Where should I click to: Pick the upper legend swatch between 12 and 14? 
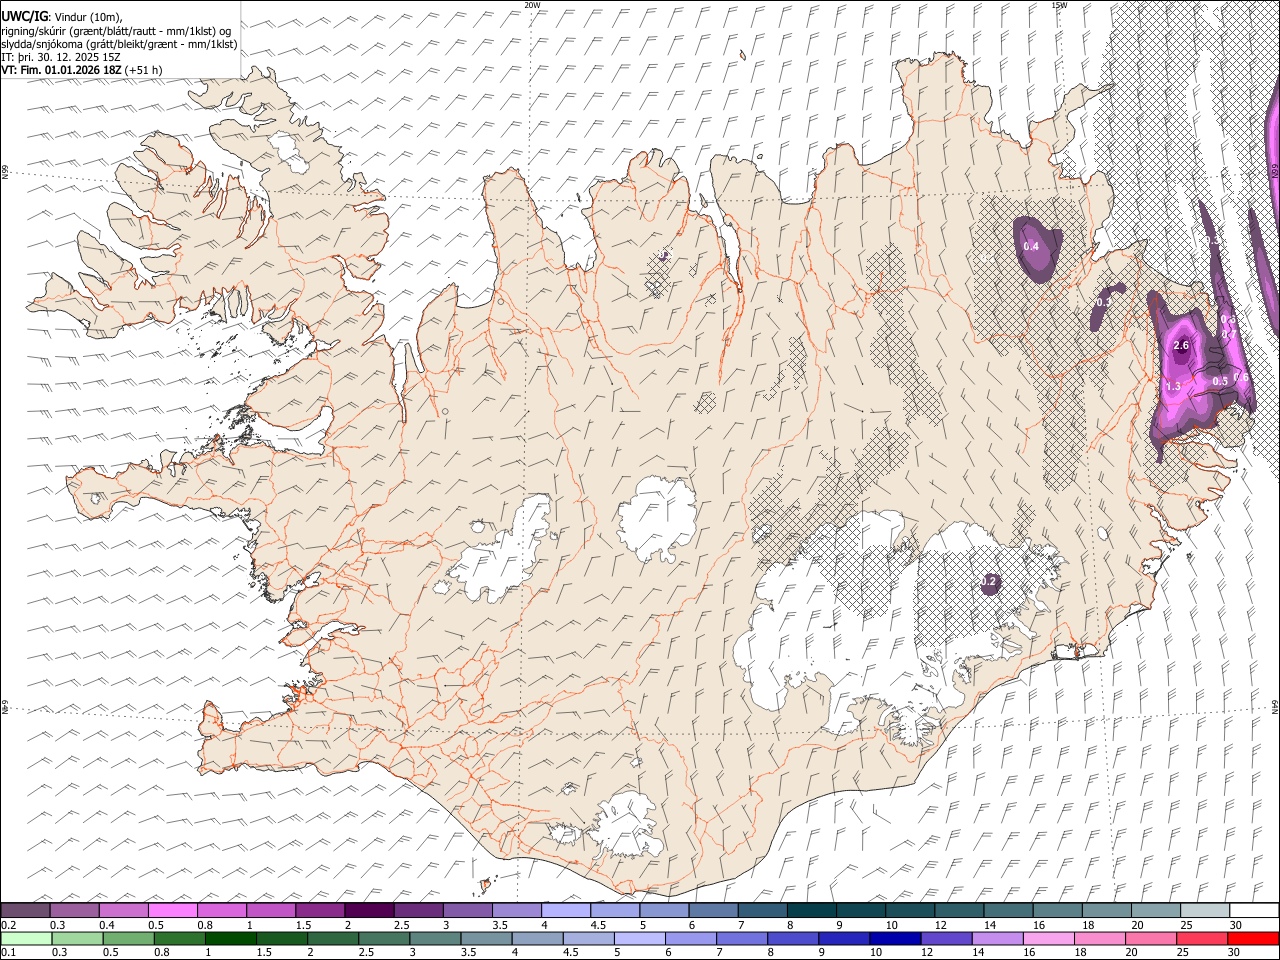pyautogui.click(x=958, y=910)
